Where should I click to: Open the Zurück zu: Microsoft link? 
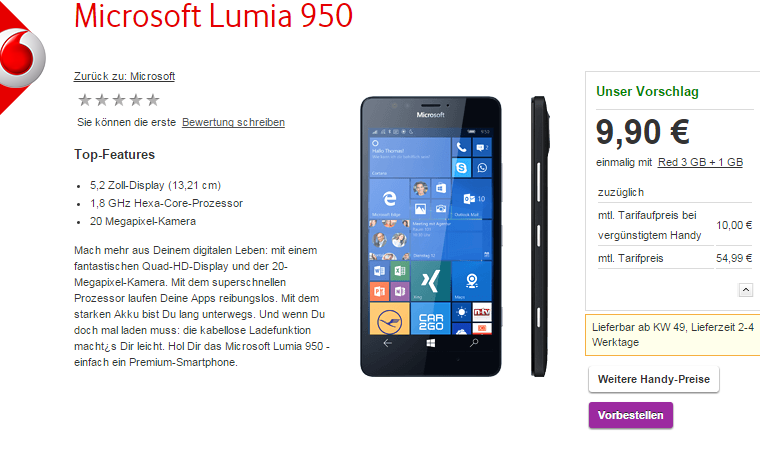point(124,76)
